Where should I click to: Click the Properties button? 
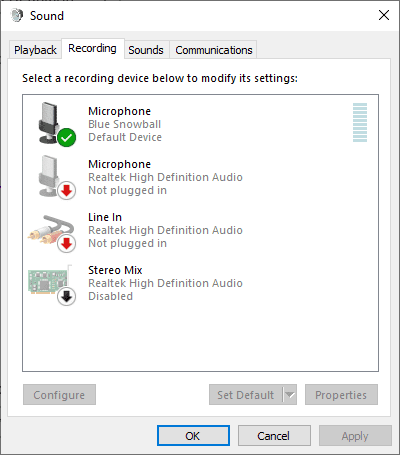tap(341, 395)
